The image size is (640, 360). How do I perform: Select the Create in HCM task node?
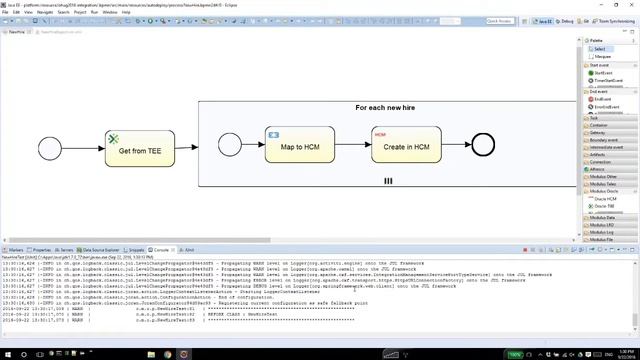(x=407, y=144)
